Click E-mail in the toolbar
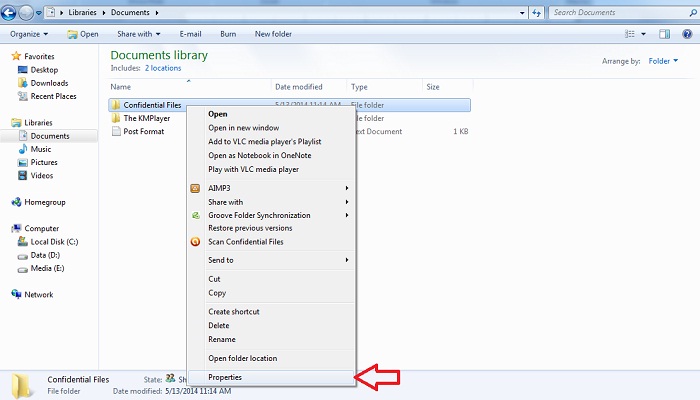This screenshot has height=400, width=700. click(x=191, y=34)
